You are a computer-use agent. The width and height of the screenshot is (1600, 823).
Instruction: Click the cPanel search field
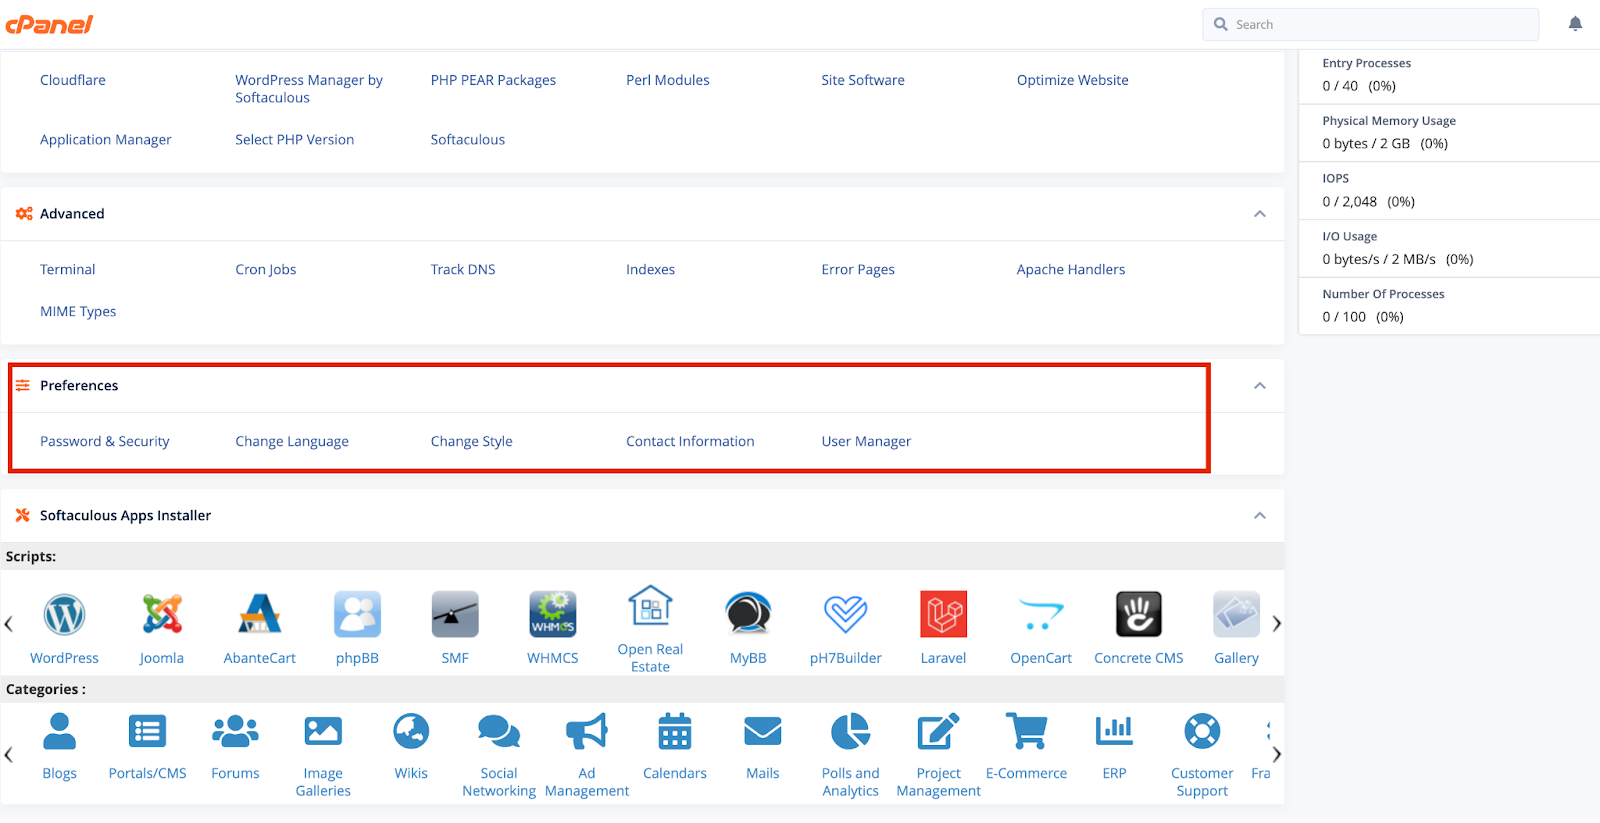click(1370, 24)
